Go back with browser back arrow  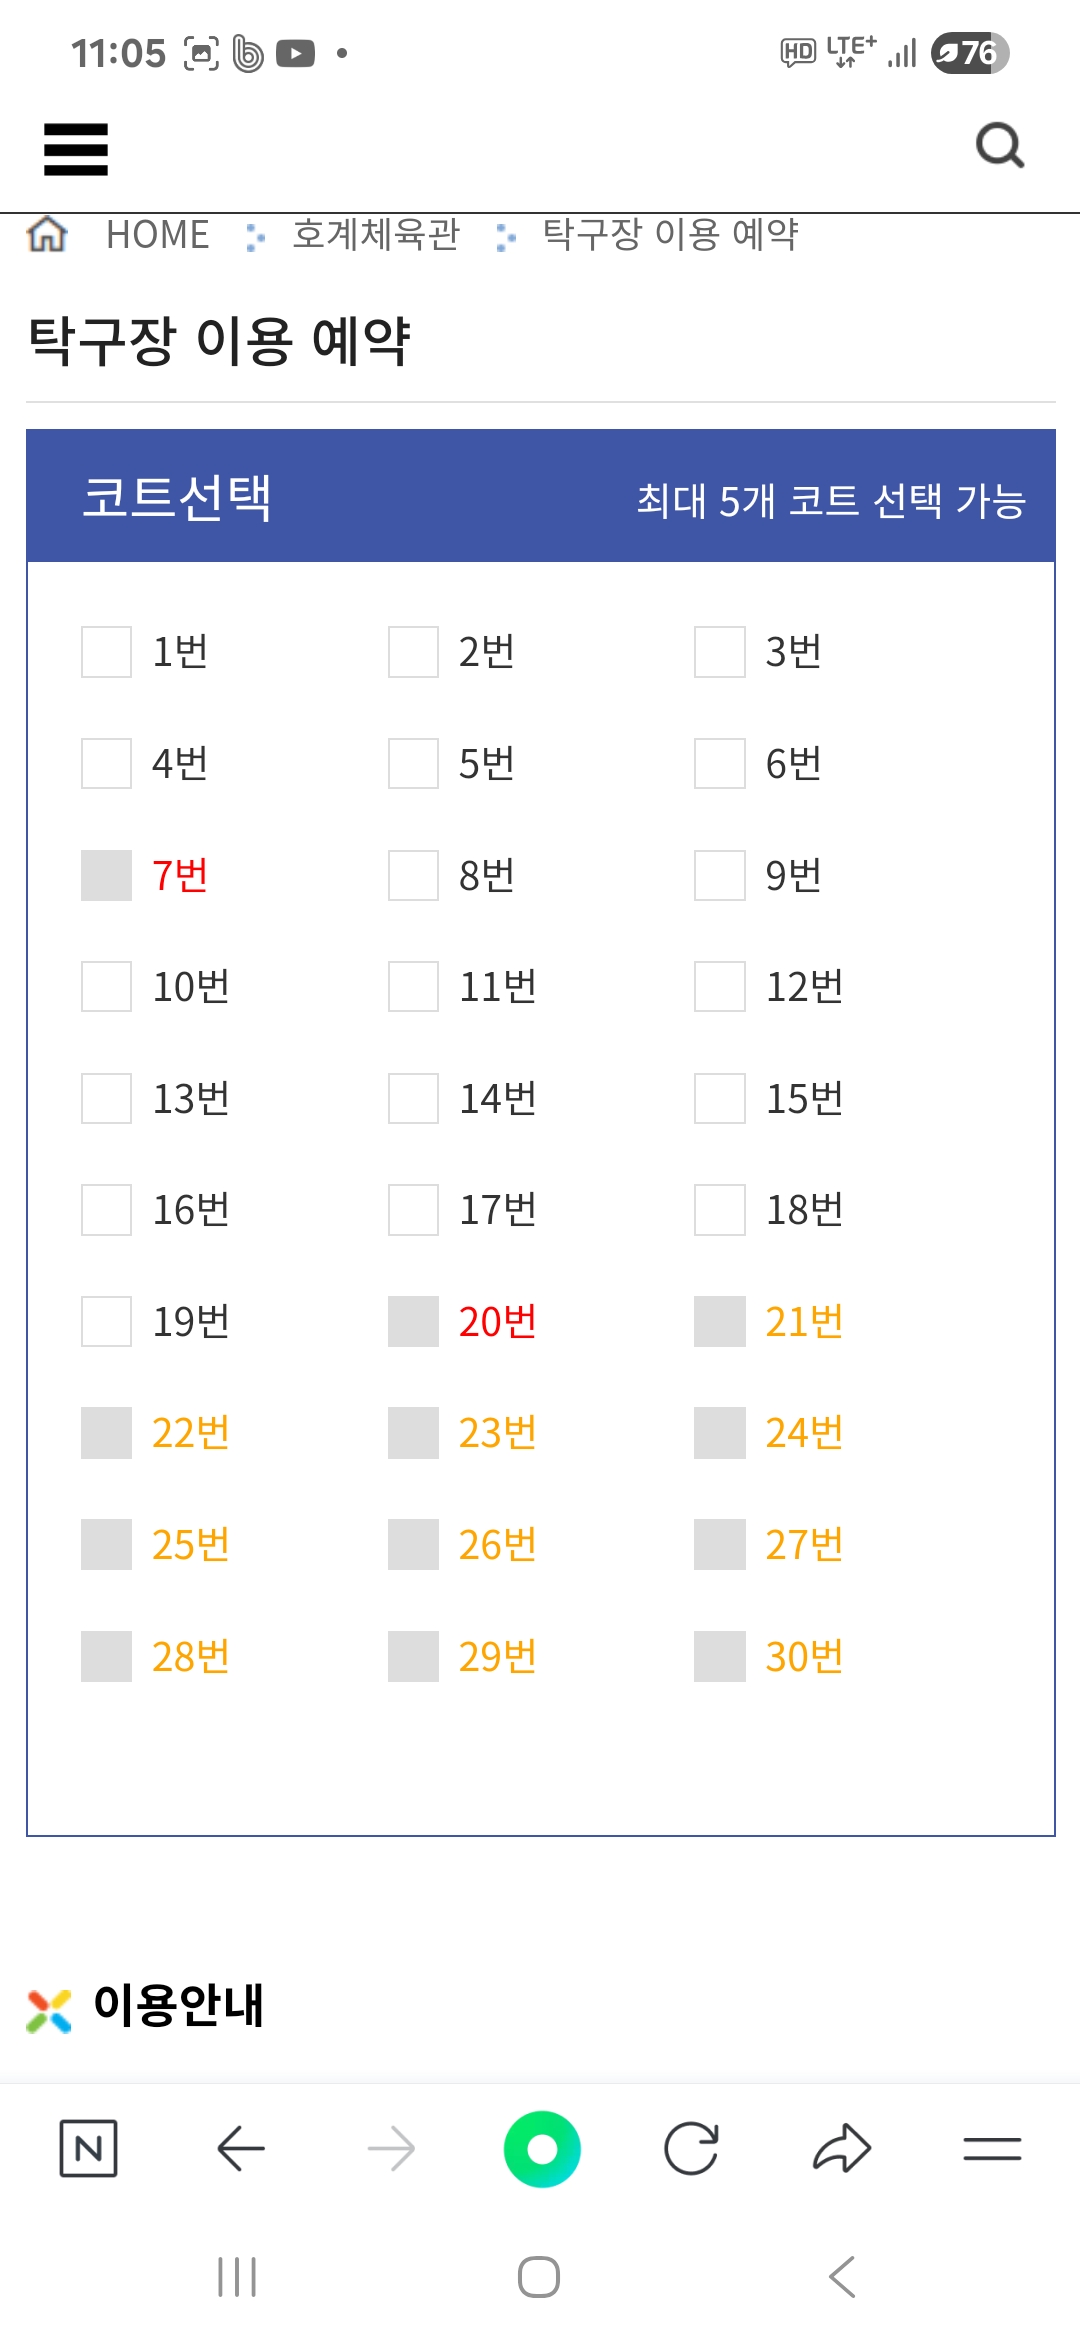pyautogui.click(x=240, y=2148)
